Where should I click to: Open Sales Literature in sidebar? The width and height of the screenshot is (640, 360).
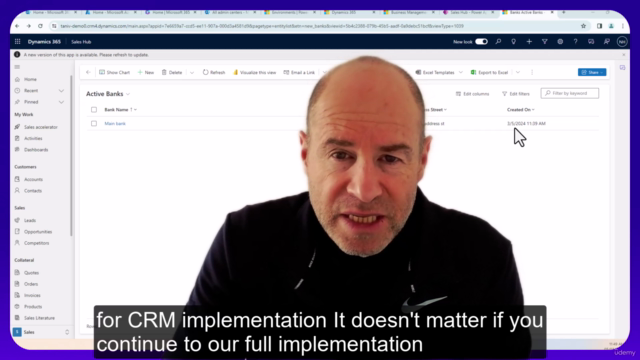(39, 318)
